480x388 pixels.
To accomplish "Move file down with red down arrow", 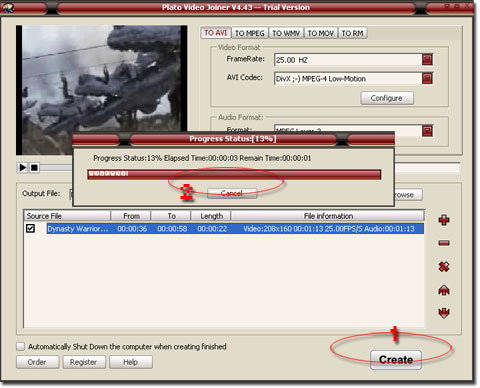I will [444, 313].
